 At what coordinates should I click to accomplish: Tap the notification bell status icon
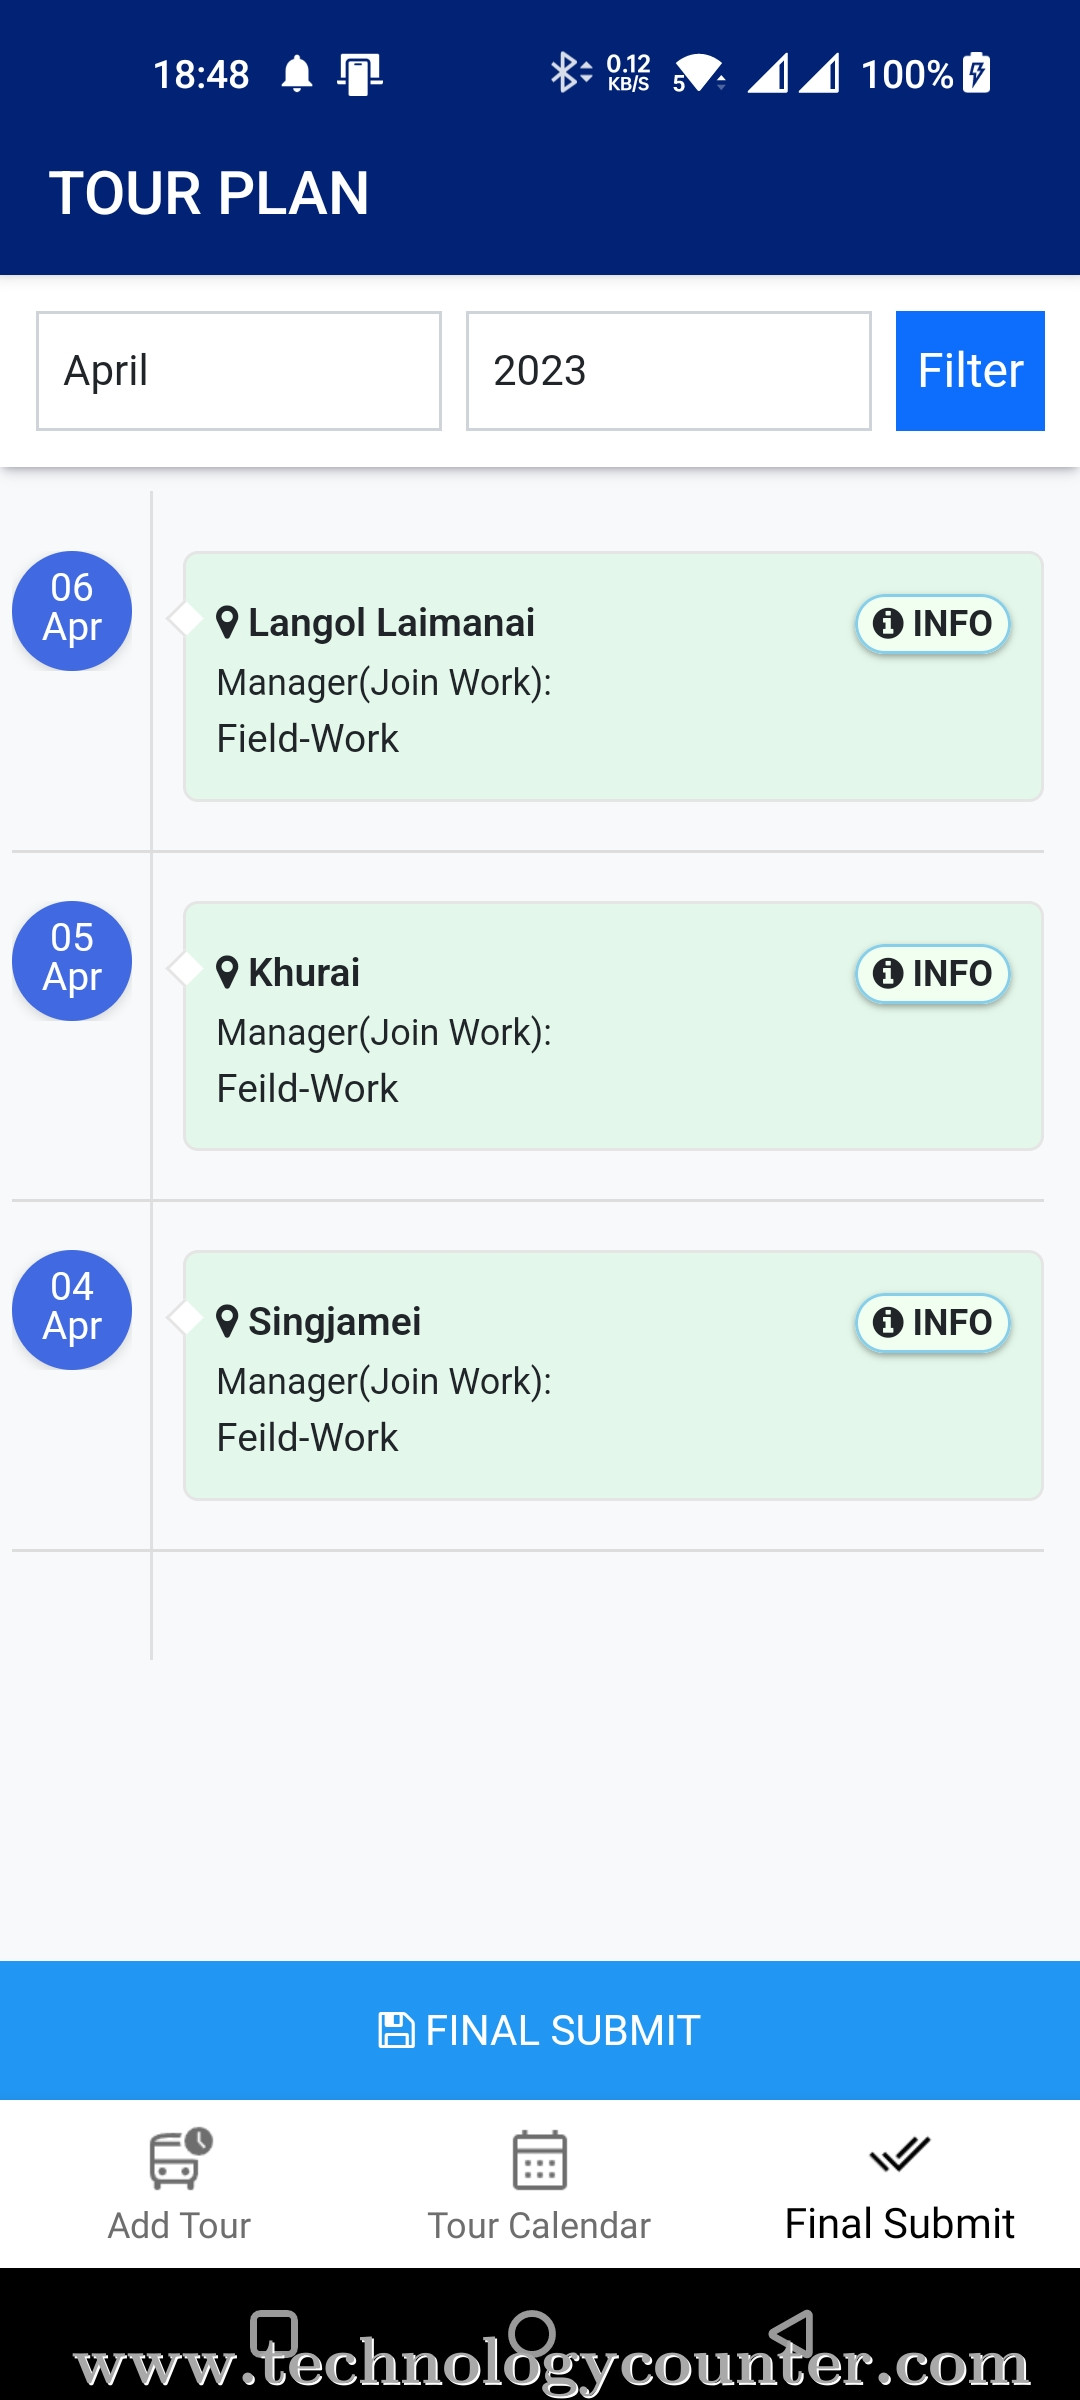coord(297,74)
